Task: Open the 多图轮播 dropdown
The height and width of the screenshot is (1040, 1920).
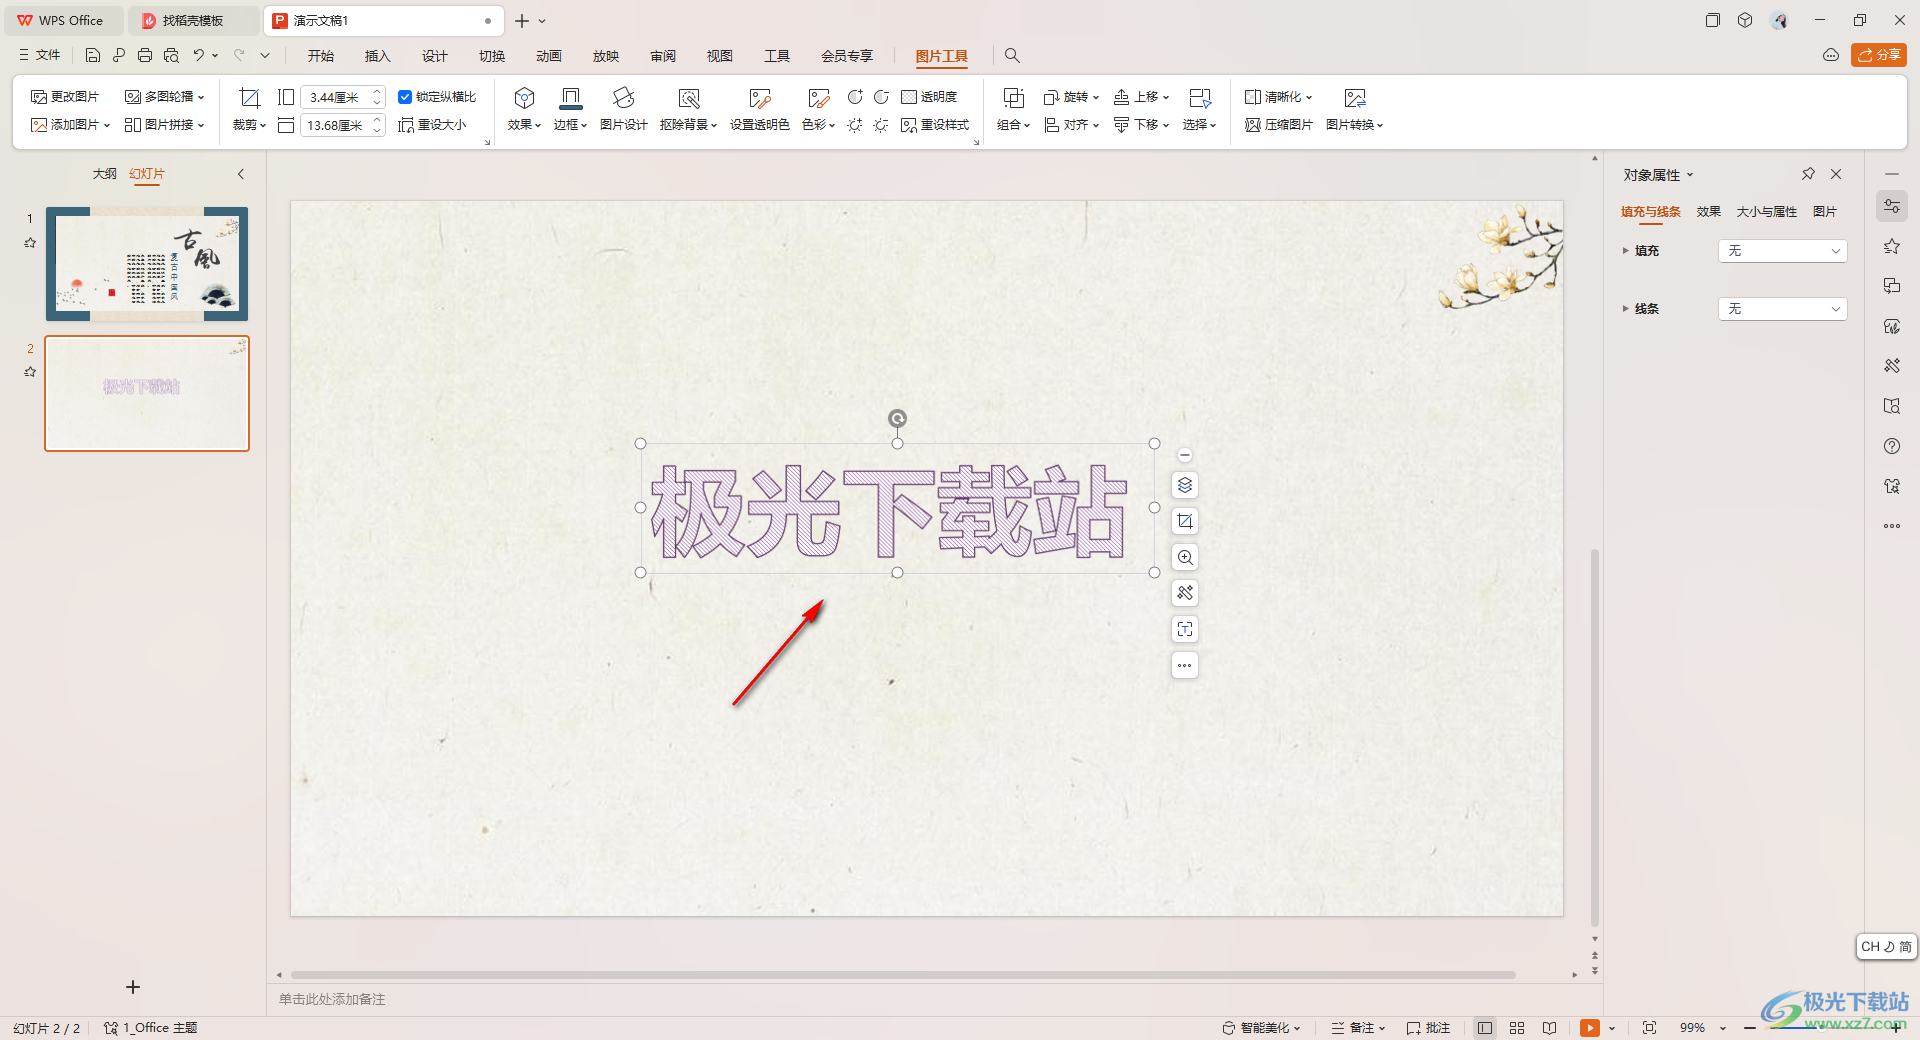Action: [x=164, y=97]
